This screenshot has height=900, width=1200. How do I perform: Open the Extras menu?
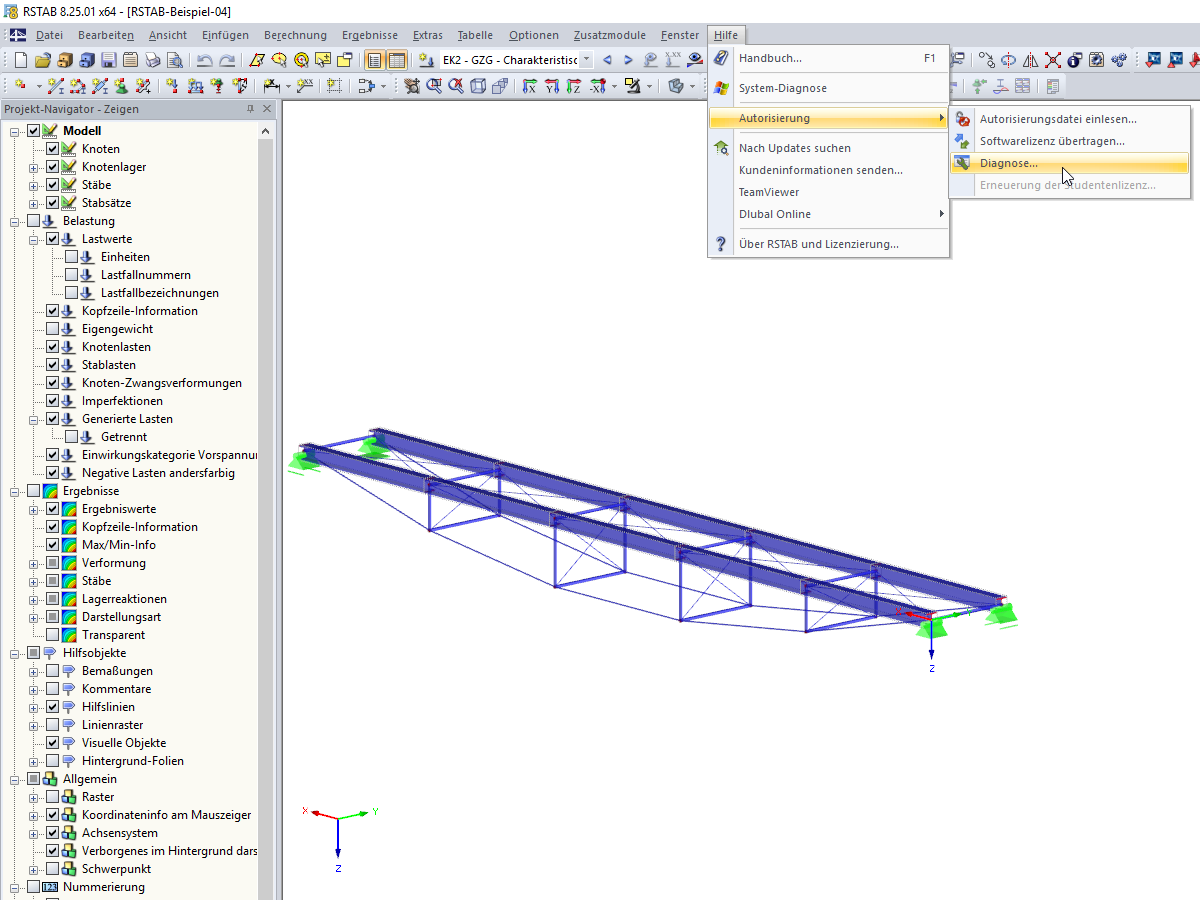(x=428, y=35)
